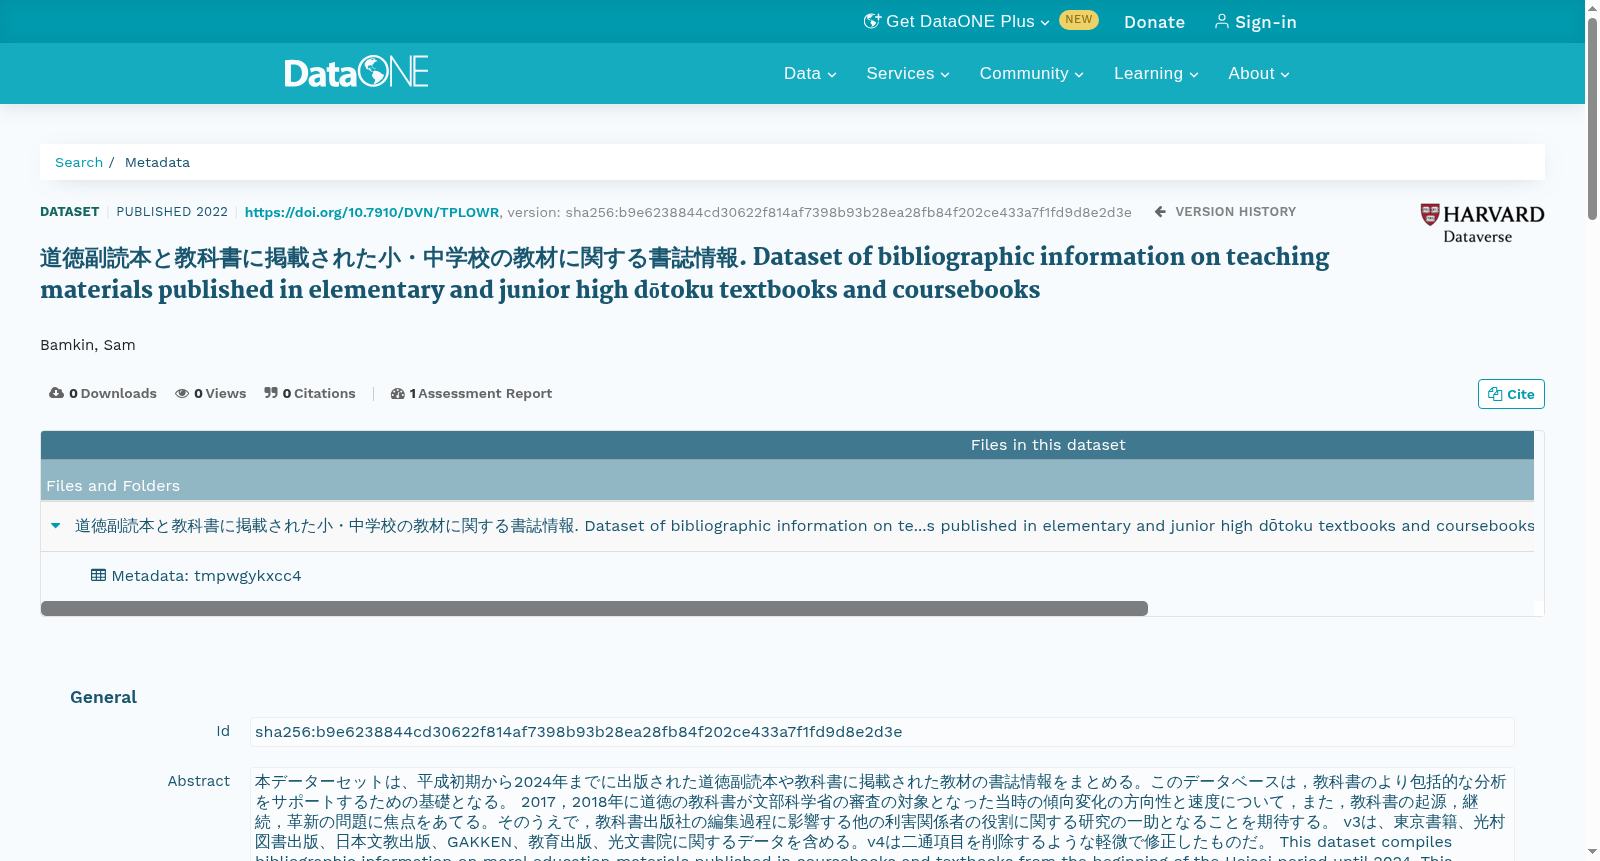Click the Id value field
The width and height of the screenshot is (1600, 861).
tap(882, 732)
